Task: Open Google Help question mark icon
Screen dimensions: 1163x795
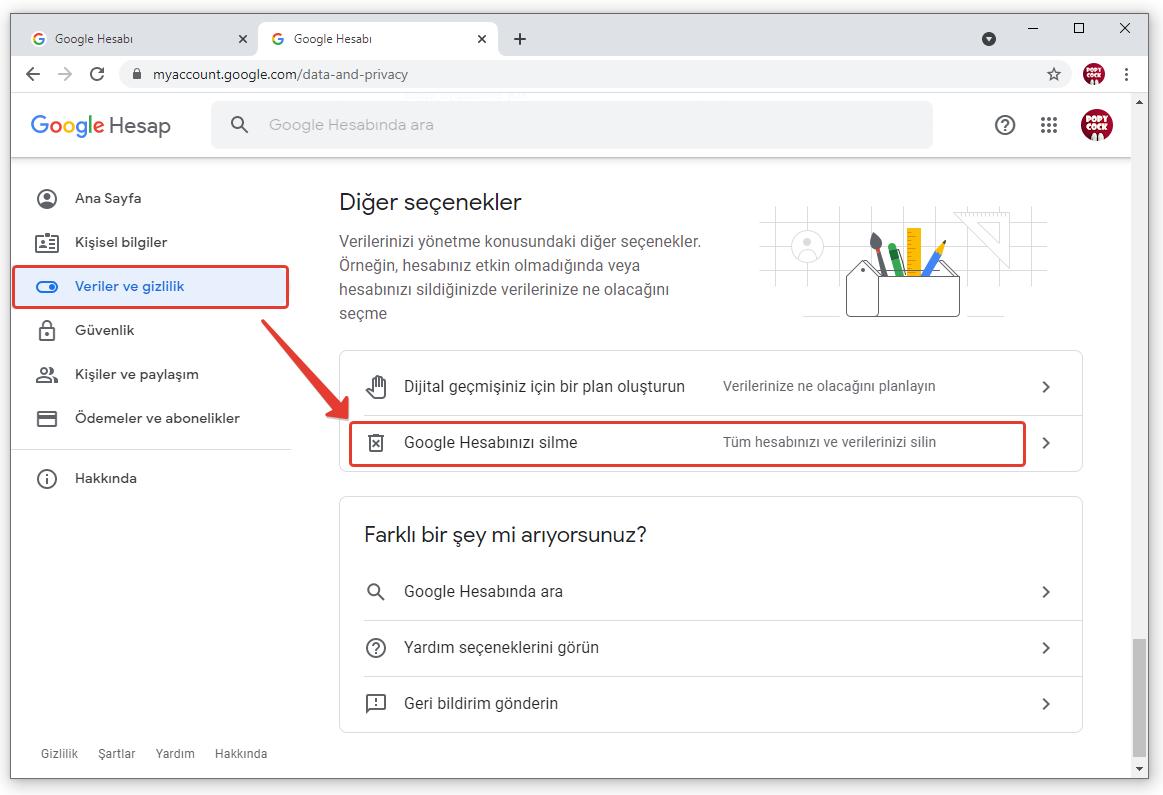Action: (1004, 125)
